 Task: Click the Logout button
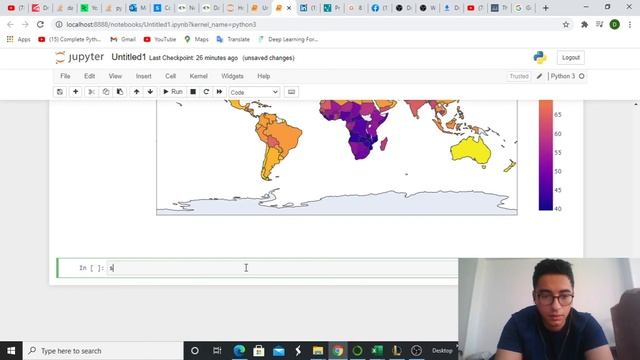click(571, 58)
